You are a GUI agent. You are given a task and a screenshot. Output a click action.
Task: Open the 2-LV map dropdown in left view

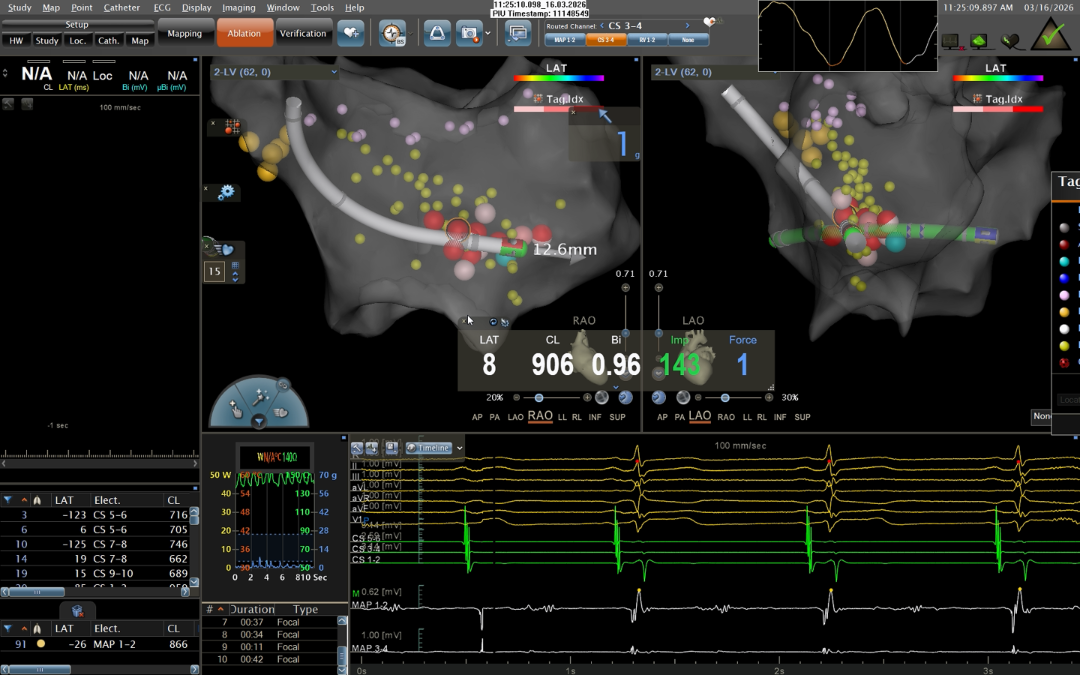(334, 72)
